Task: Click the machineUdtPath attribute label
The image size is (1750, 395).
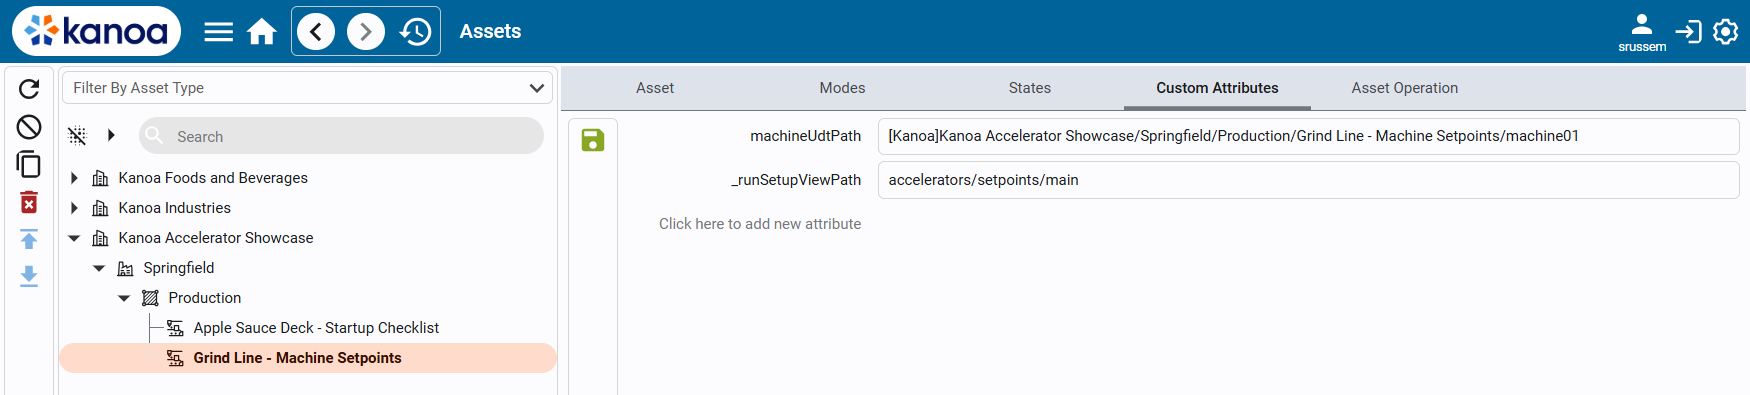Action: [806, 136]
